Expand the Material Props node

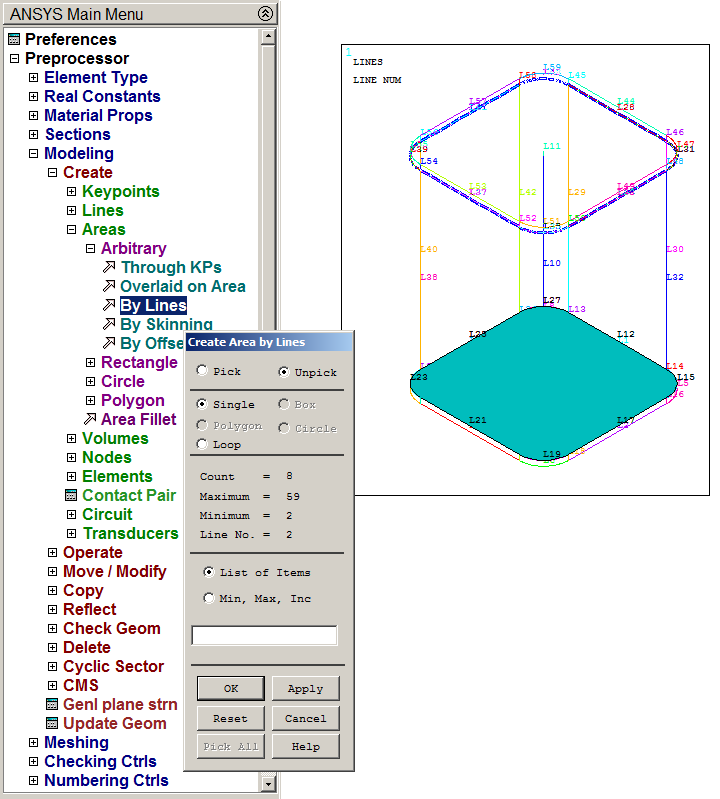pos(34,115)
